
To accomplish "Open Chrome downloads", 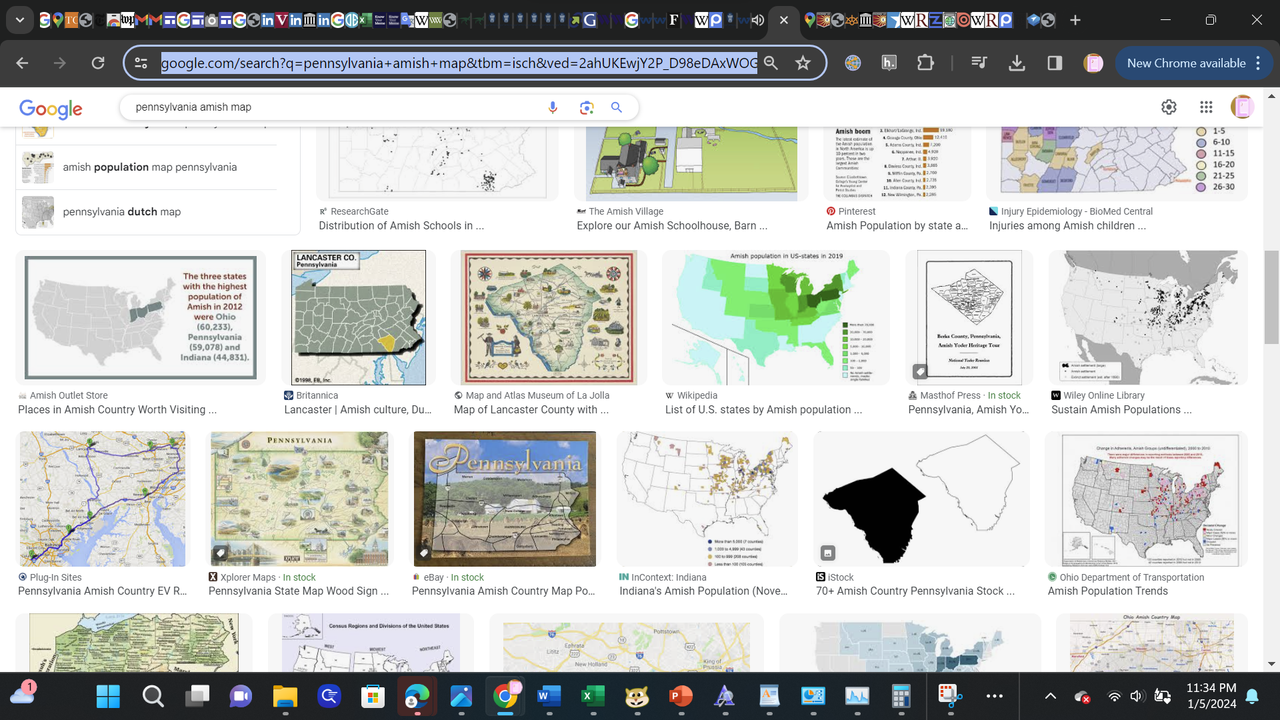I will coord(1017,63).
